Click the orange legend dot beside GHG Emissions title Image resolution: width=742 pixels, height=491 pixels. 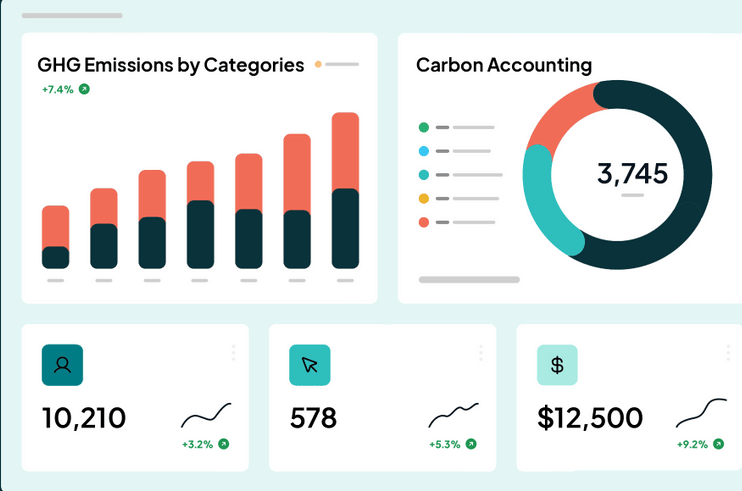[x=318, y=64]
